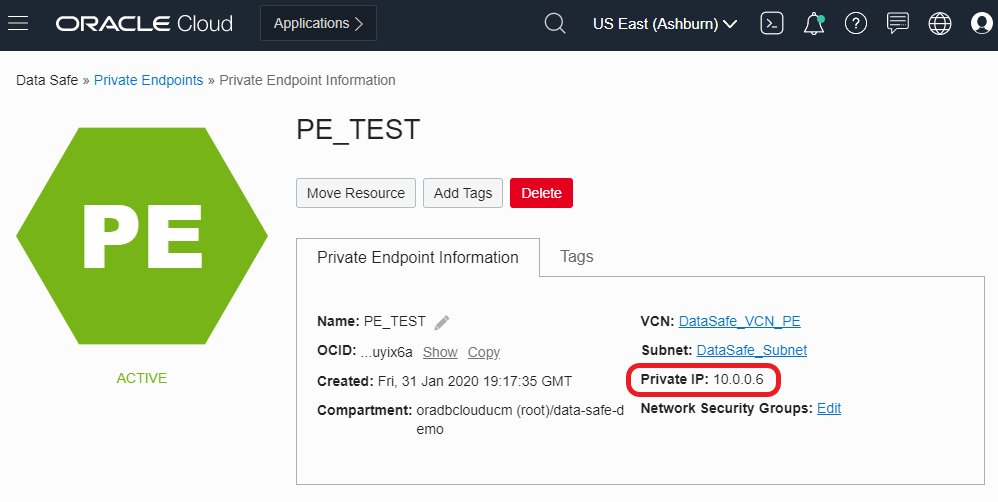Click the search magnifier icon

coord(555,23)
